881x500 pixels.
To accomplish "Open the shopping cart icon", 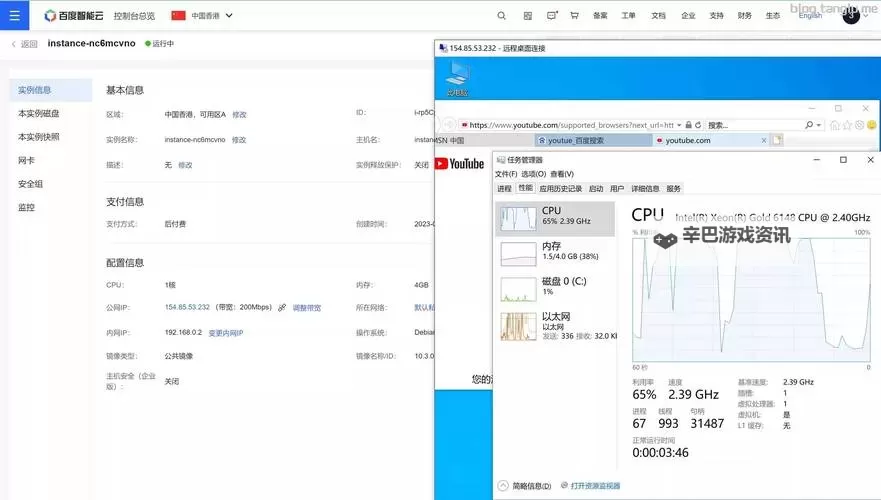I will point(574,16).
